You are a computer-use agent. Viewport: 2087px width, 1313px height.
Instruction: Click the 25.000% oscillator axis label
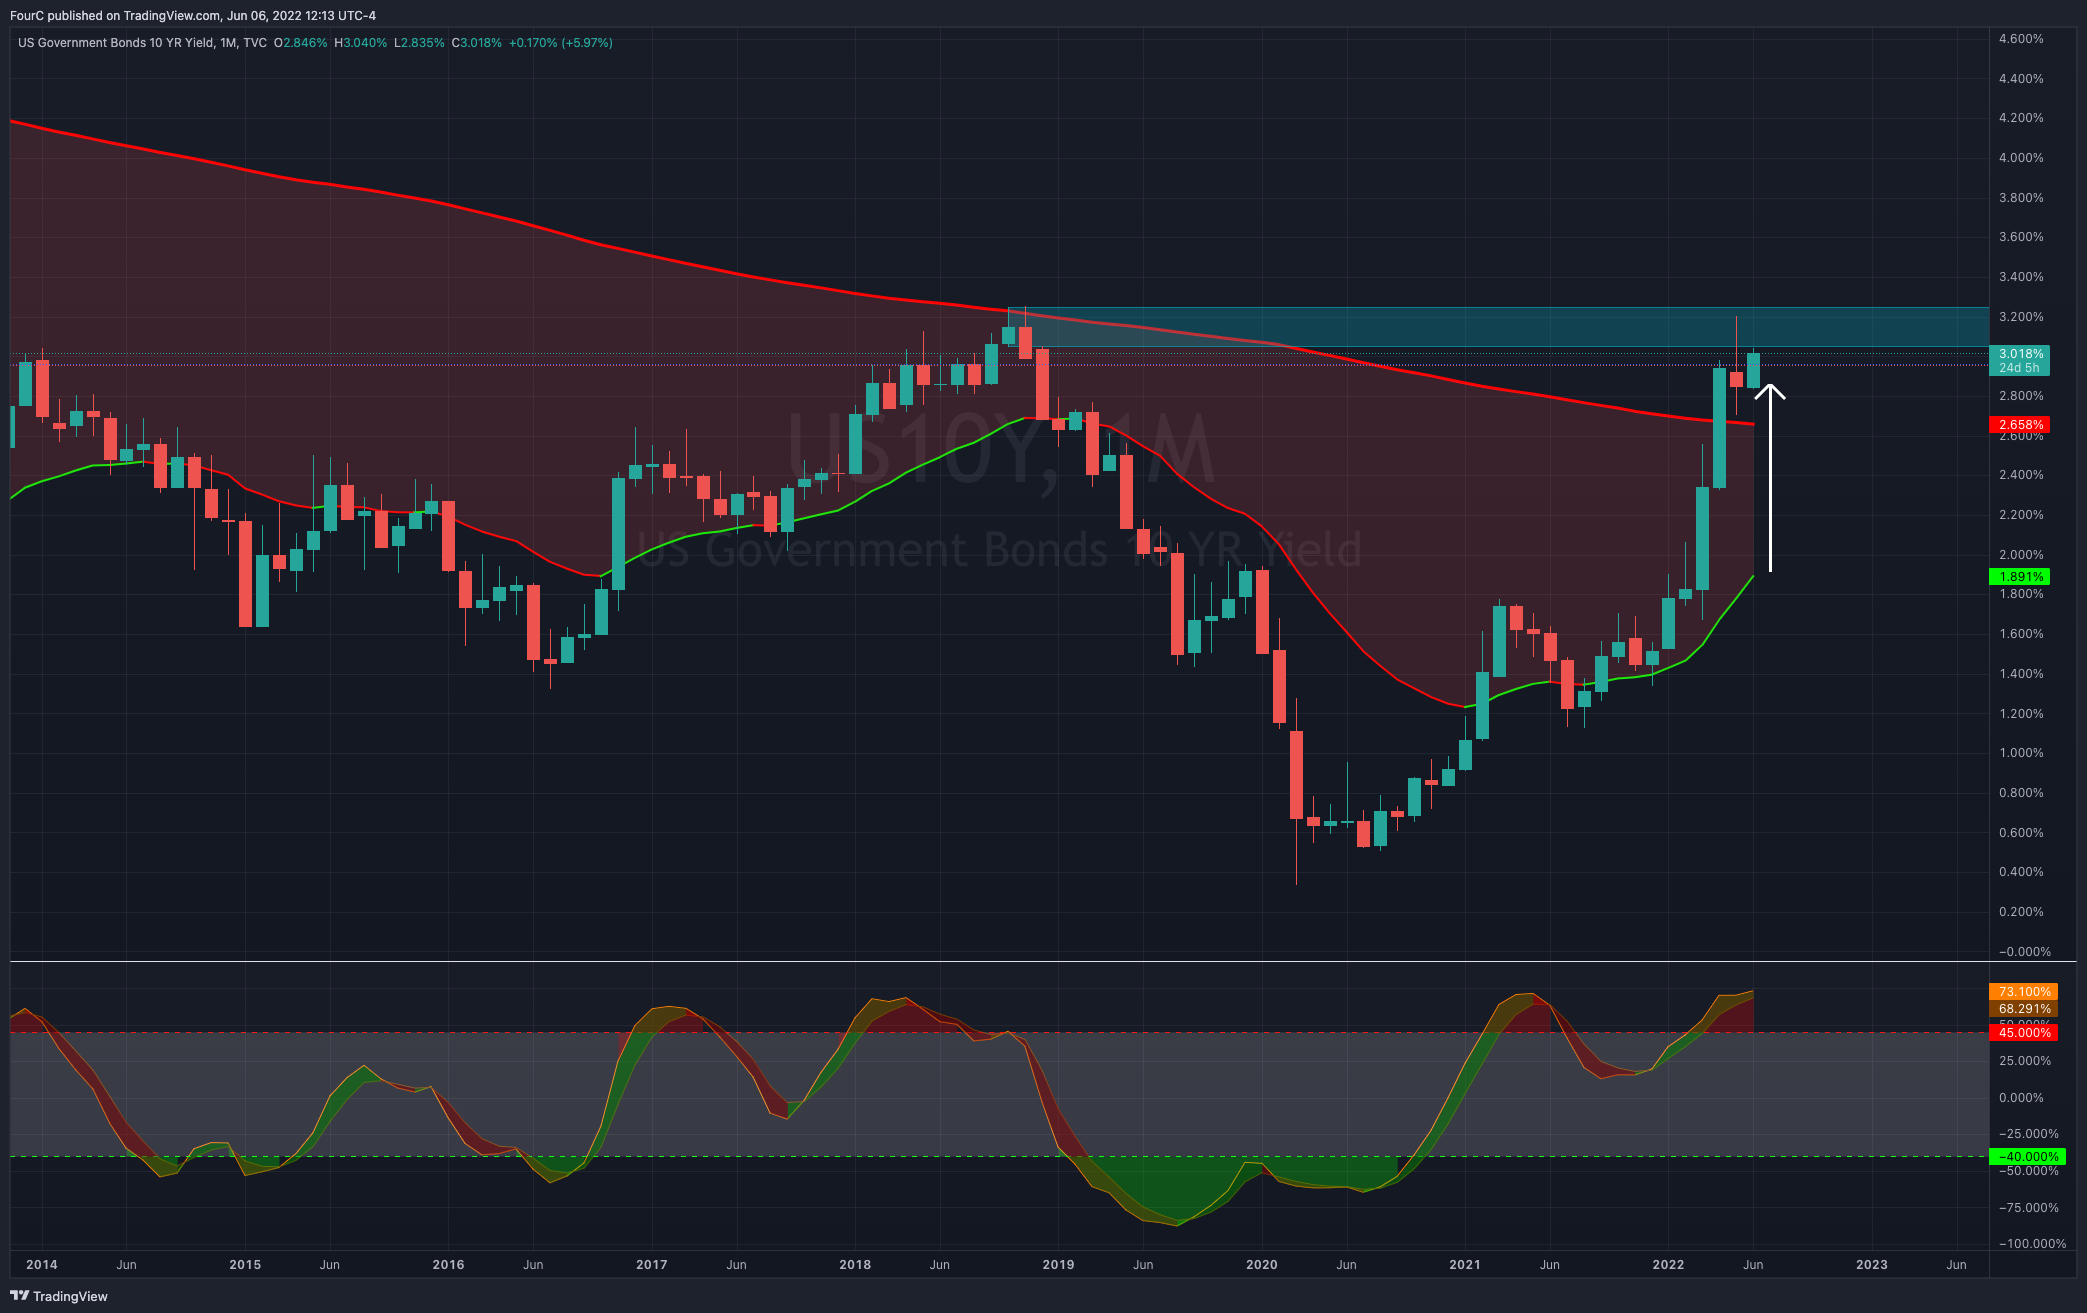[2024, 1061]
